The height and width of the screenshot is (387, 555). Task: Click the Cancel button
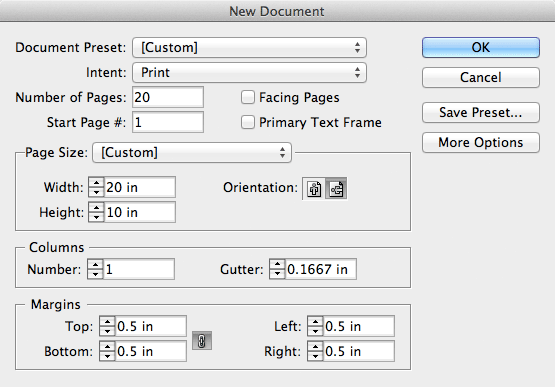pyautogui.click(x=481, y=77)
